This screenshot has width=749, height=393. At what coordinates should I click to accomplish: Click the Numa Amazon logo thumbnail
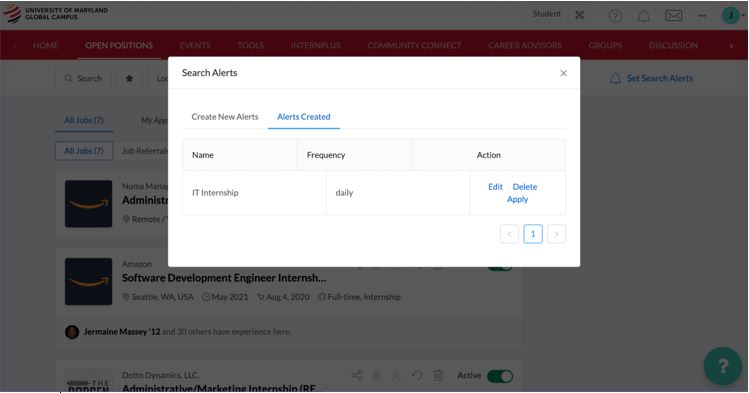tap(89, 204)
